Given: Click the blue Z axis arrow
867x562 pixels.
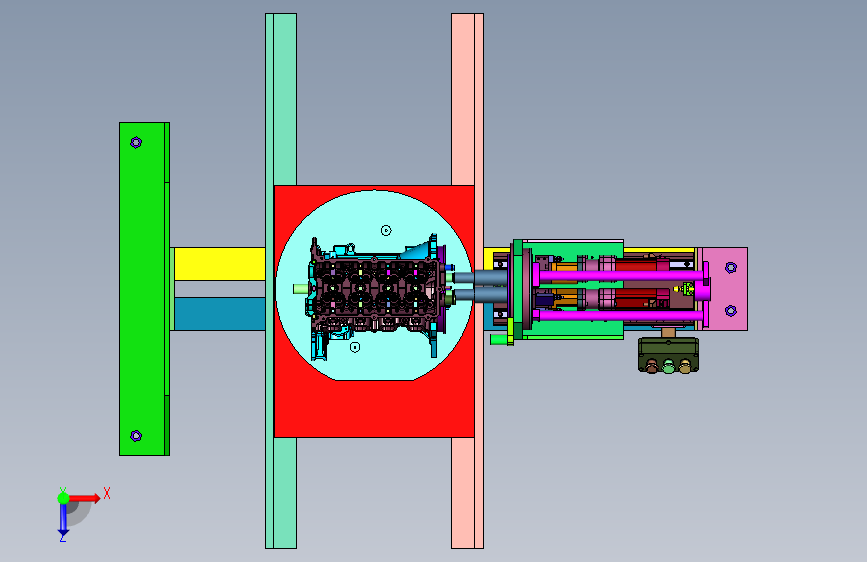Looking at the screenshot, I should [63, 520].
